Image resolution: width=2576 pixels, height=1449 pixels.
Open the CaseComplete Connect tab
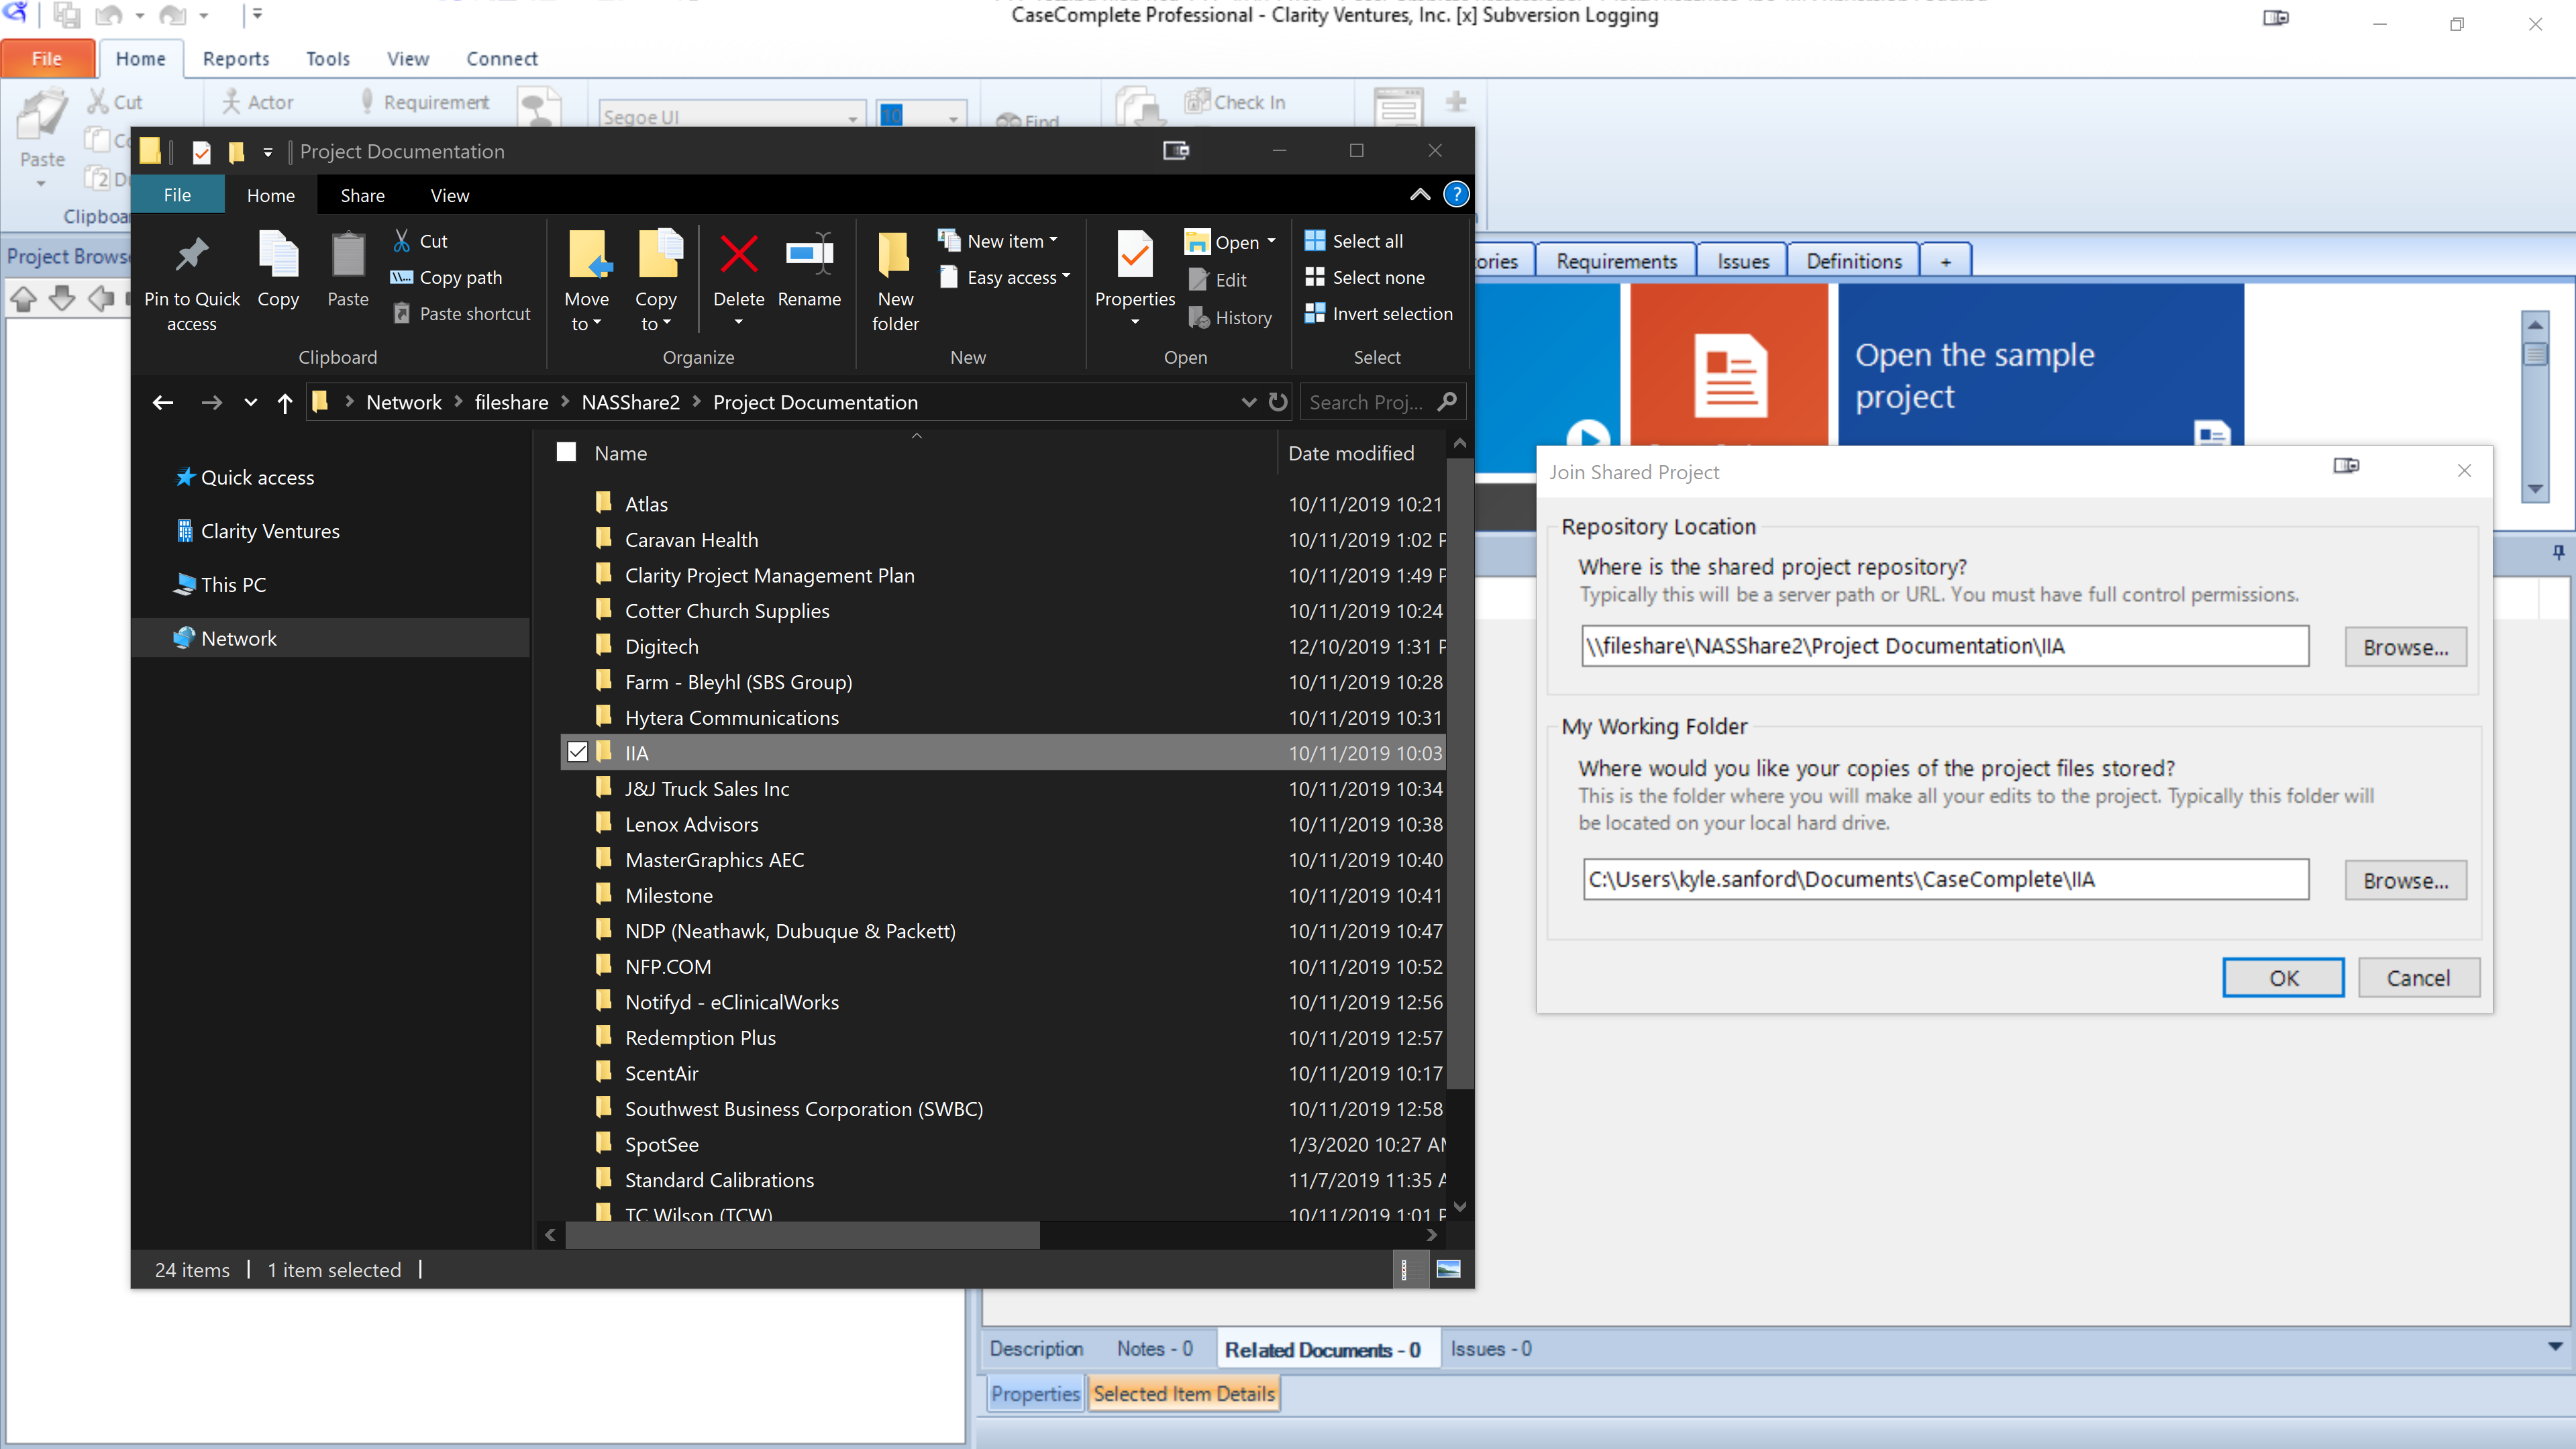pos(502,59)
